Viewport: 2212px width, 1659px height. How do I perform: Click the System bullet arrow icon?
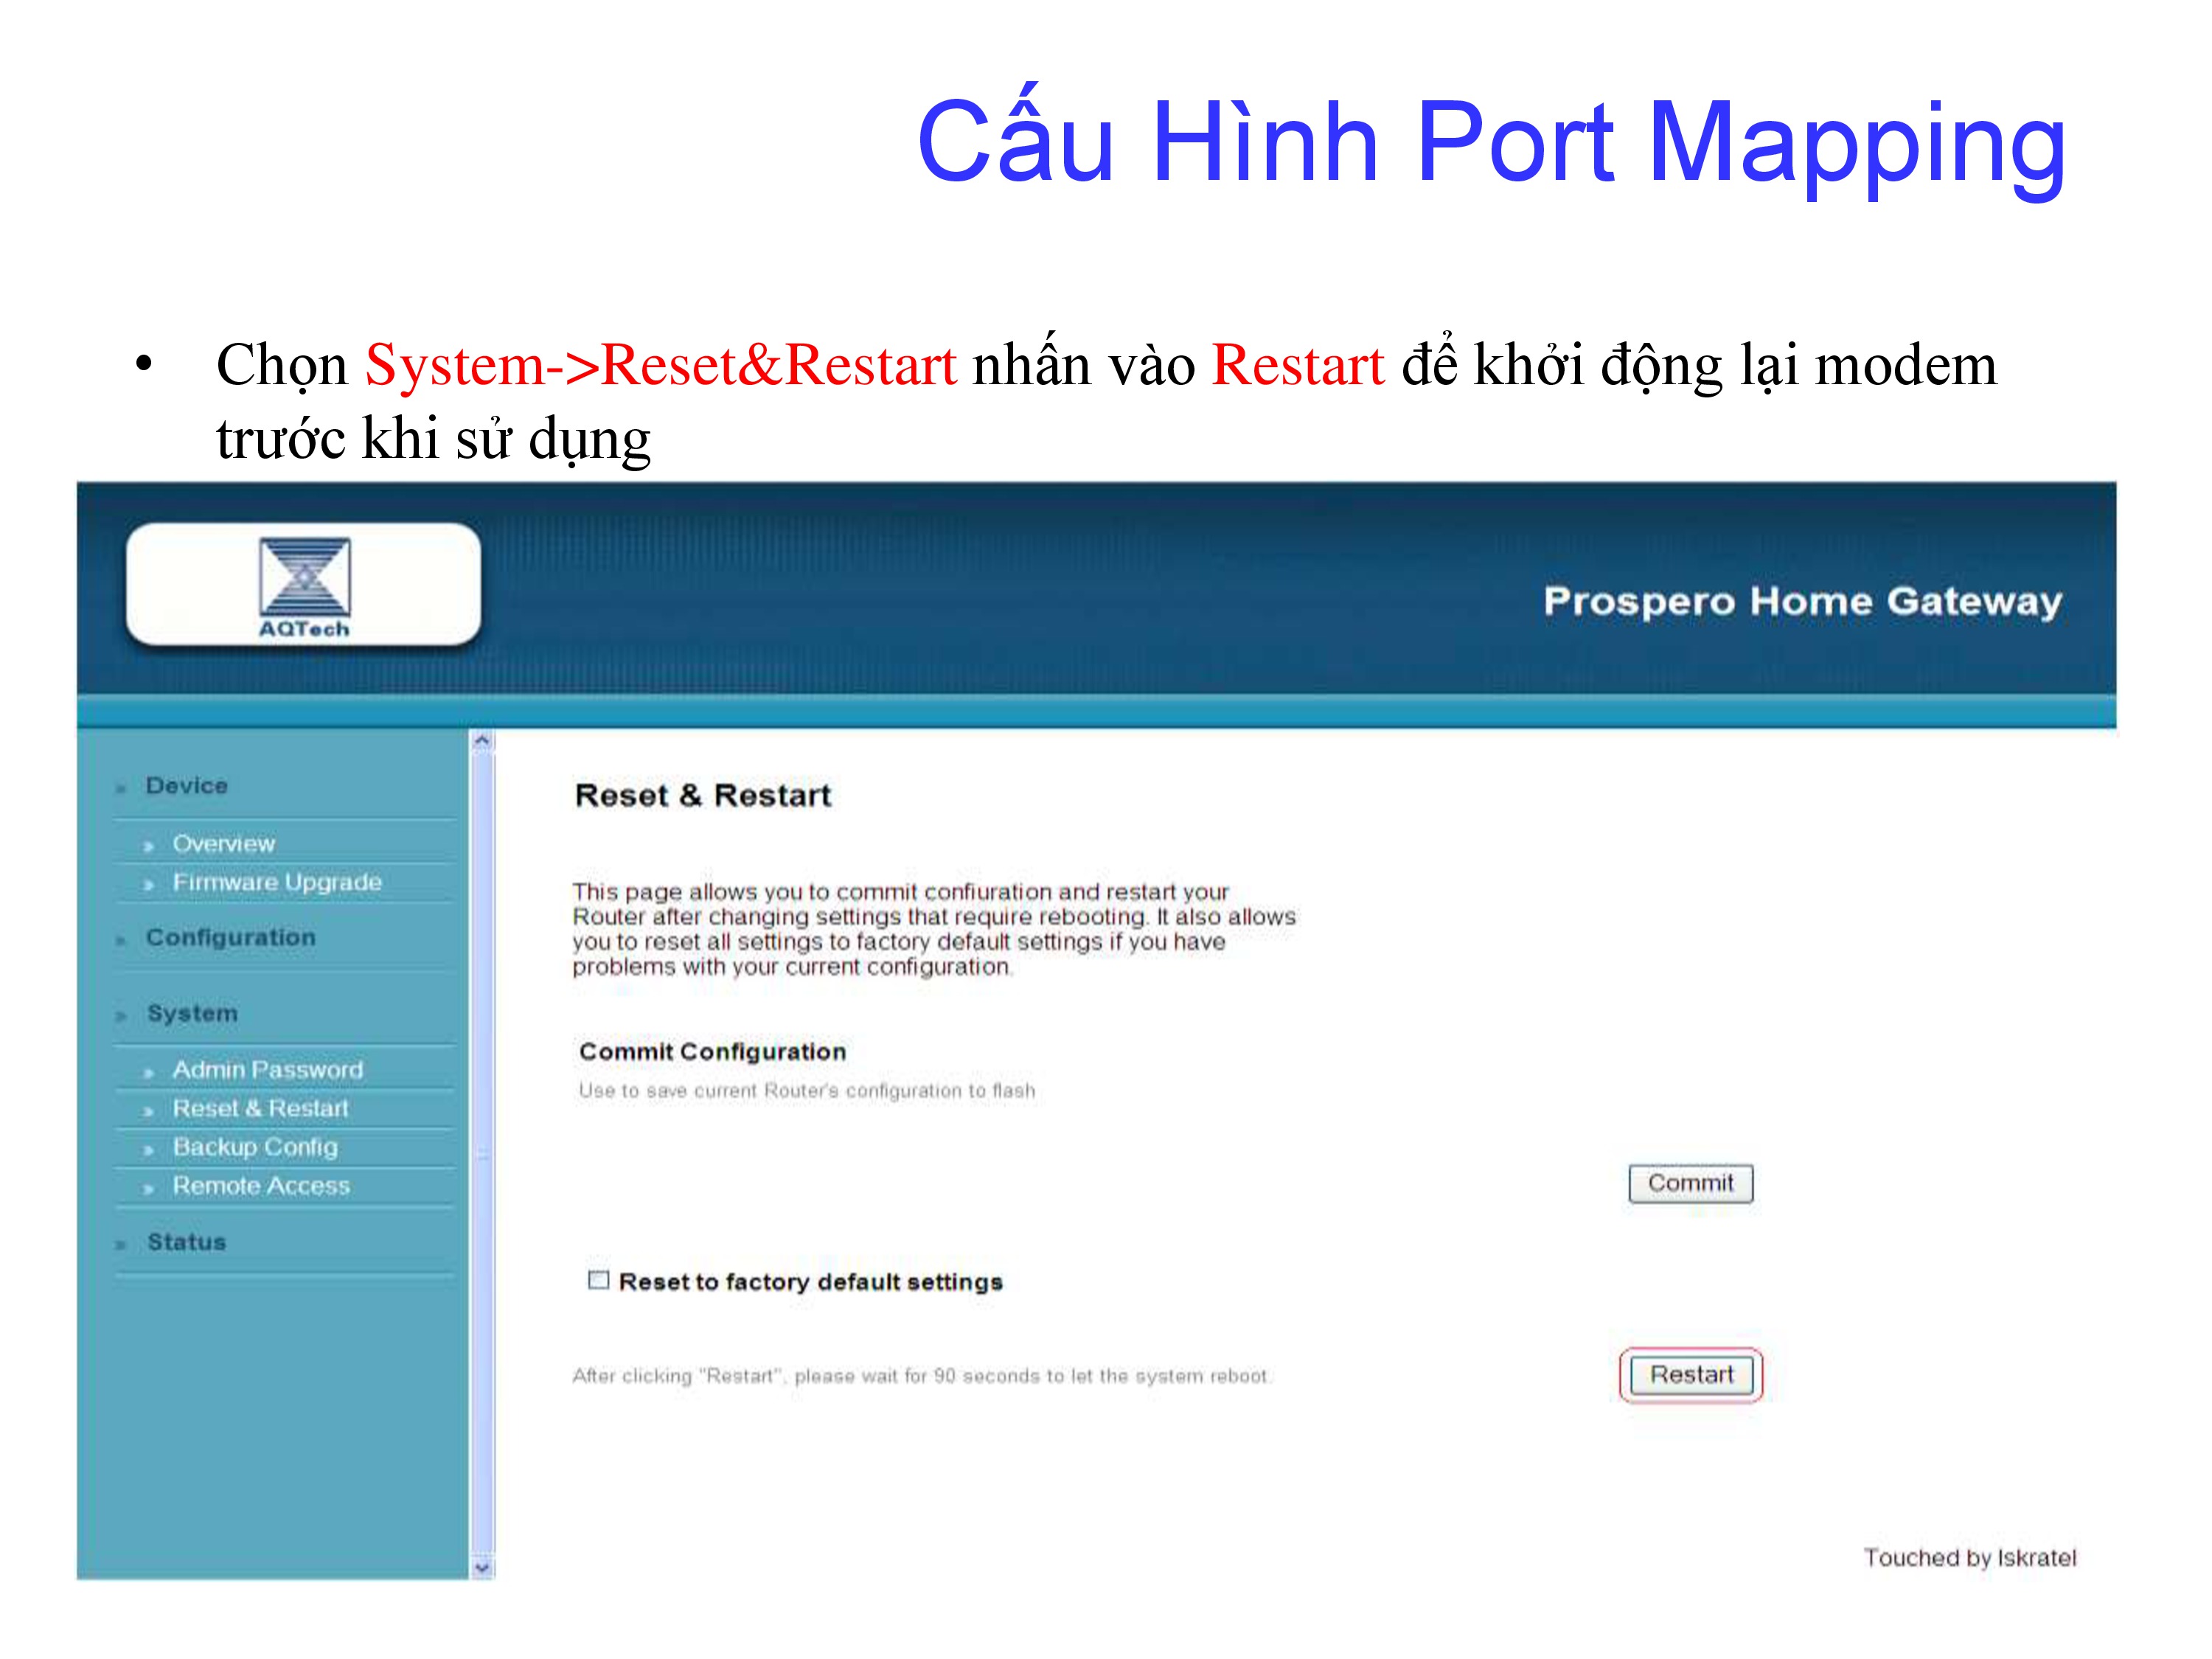tap(121, 1016)
